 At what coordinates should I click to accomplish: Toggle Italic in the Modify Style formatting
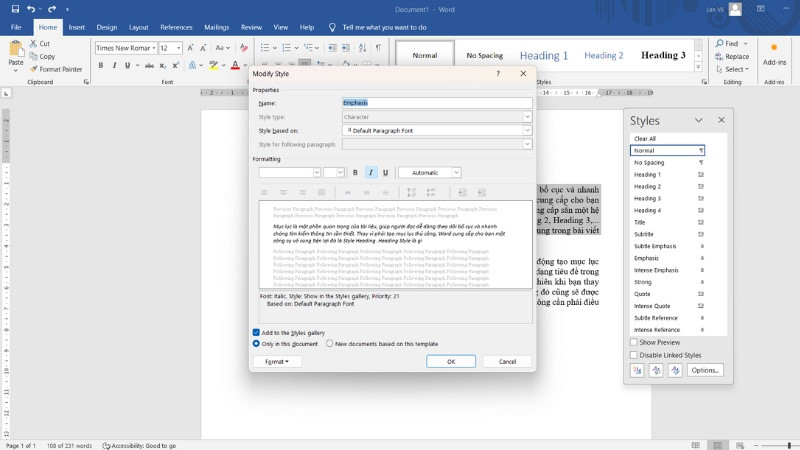point(370,173)
